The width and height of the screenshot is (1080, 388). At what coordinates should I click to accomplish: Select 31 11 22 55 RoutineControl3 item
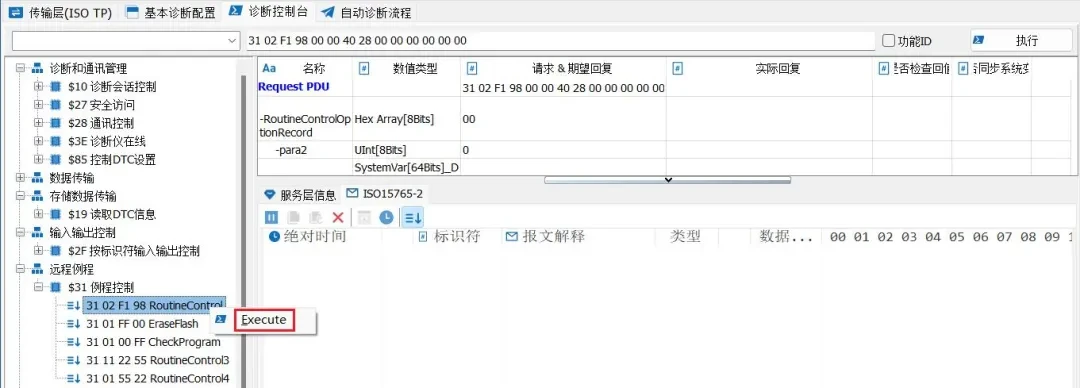158,360
